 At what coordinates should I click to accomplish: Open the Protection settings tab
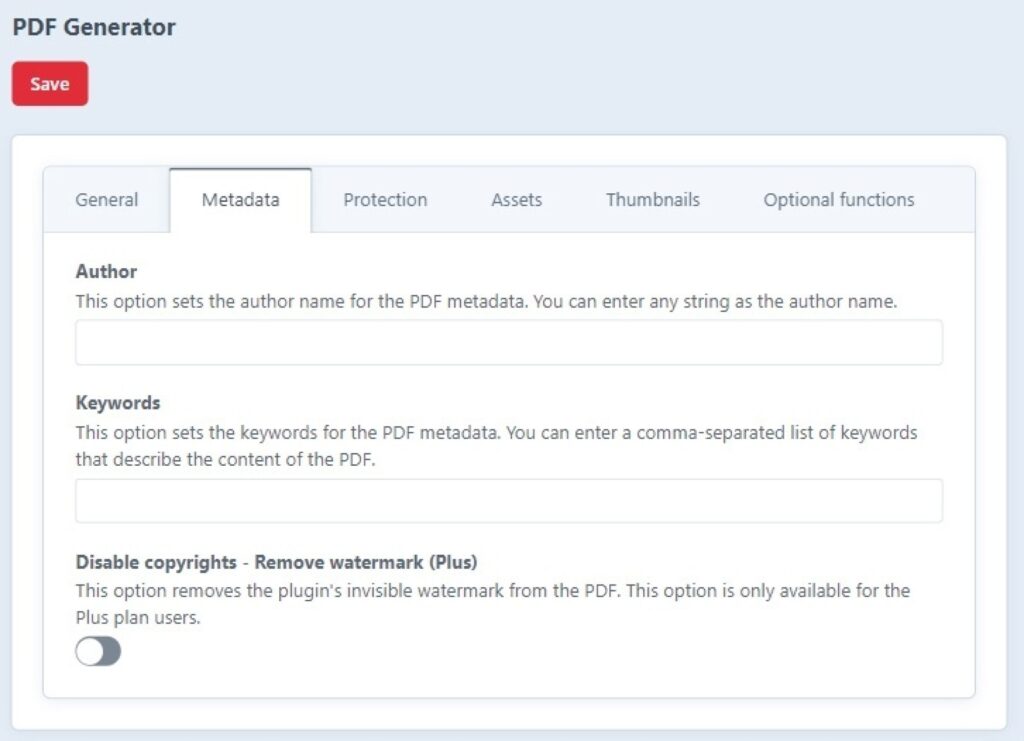[384, 200]
